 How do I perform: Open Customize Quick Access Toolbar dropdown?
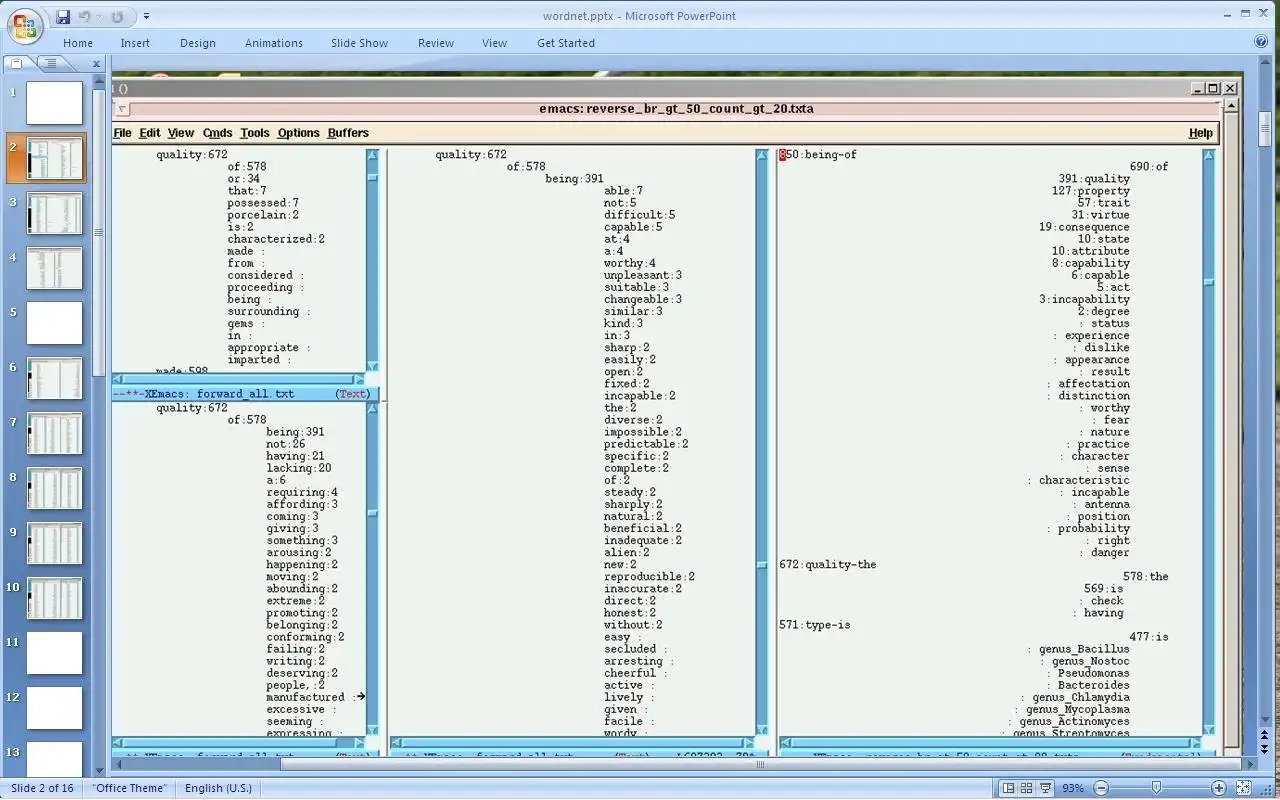(146, 16)
